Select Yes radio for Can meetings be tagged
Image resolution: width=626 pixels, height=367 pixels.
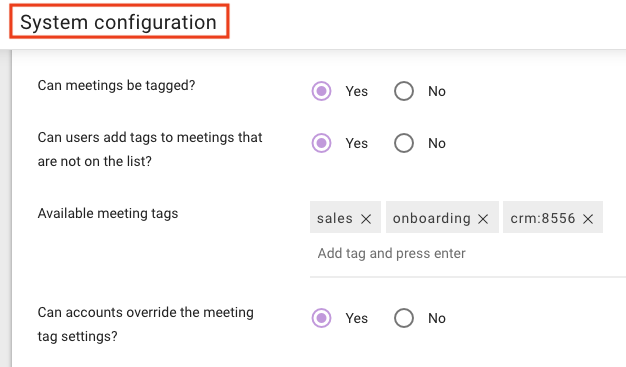[x=321, y=91]
